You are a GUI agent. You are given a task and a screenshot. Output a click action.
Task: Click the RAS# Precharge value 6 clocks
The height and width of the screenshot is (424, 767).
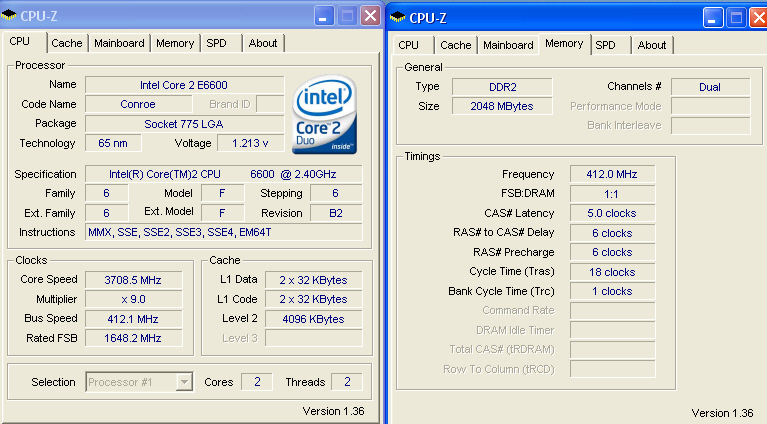(612, 252)
